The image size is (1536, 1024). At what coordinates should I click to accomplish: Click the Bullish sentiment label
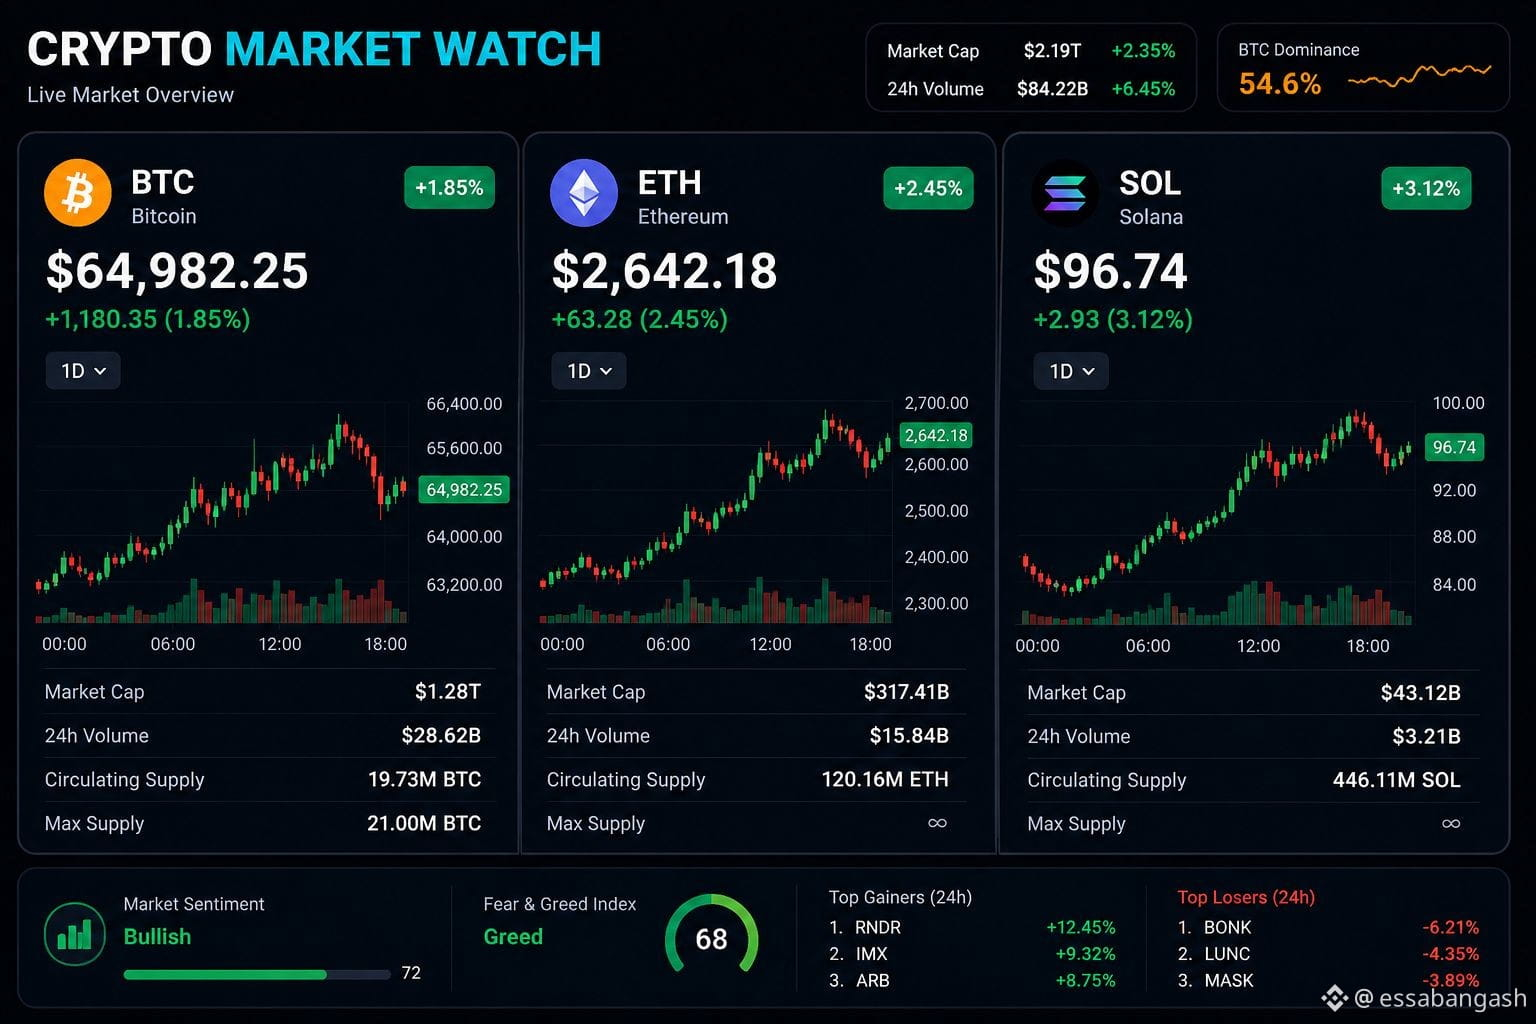click(157, 937)
